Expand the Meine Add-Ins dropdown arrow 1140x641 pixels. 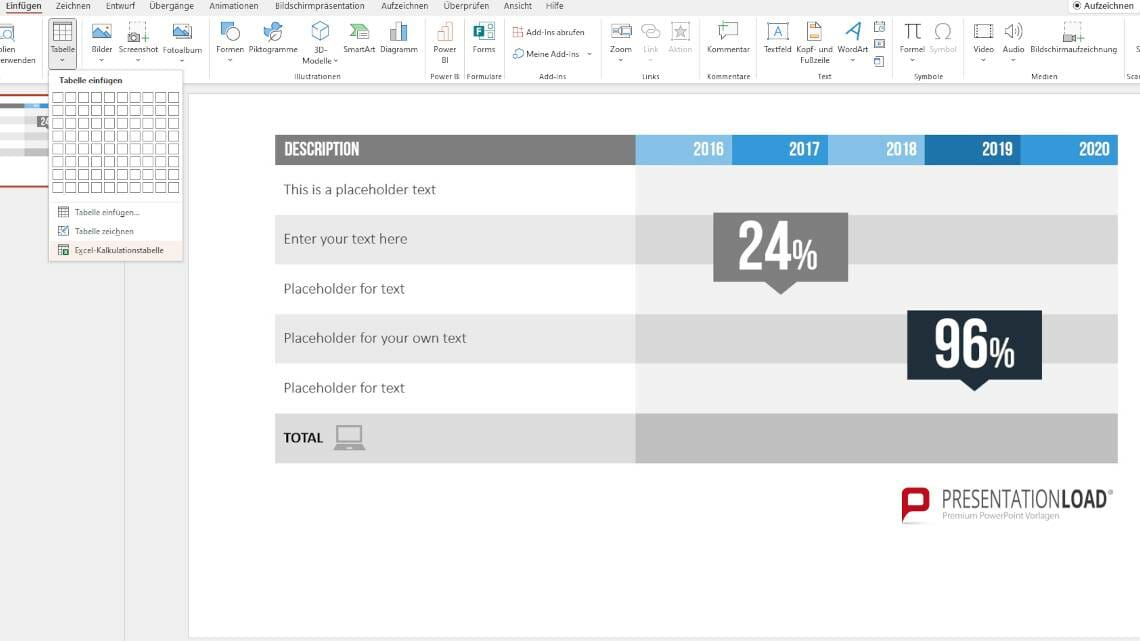coord(590,55)
